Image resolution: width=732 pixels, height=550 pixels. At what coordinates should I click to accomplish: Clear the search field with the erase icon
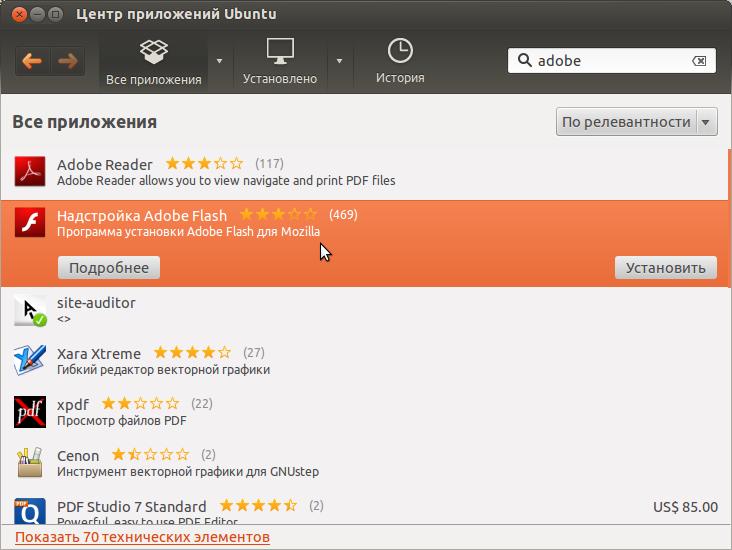pos(699,61)
